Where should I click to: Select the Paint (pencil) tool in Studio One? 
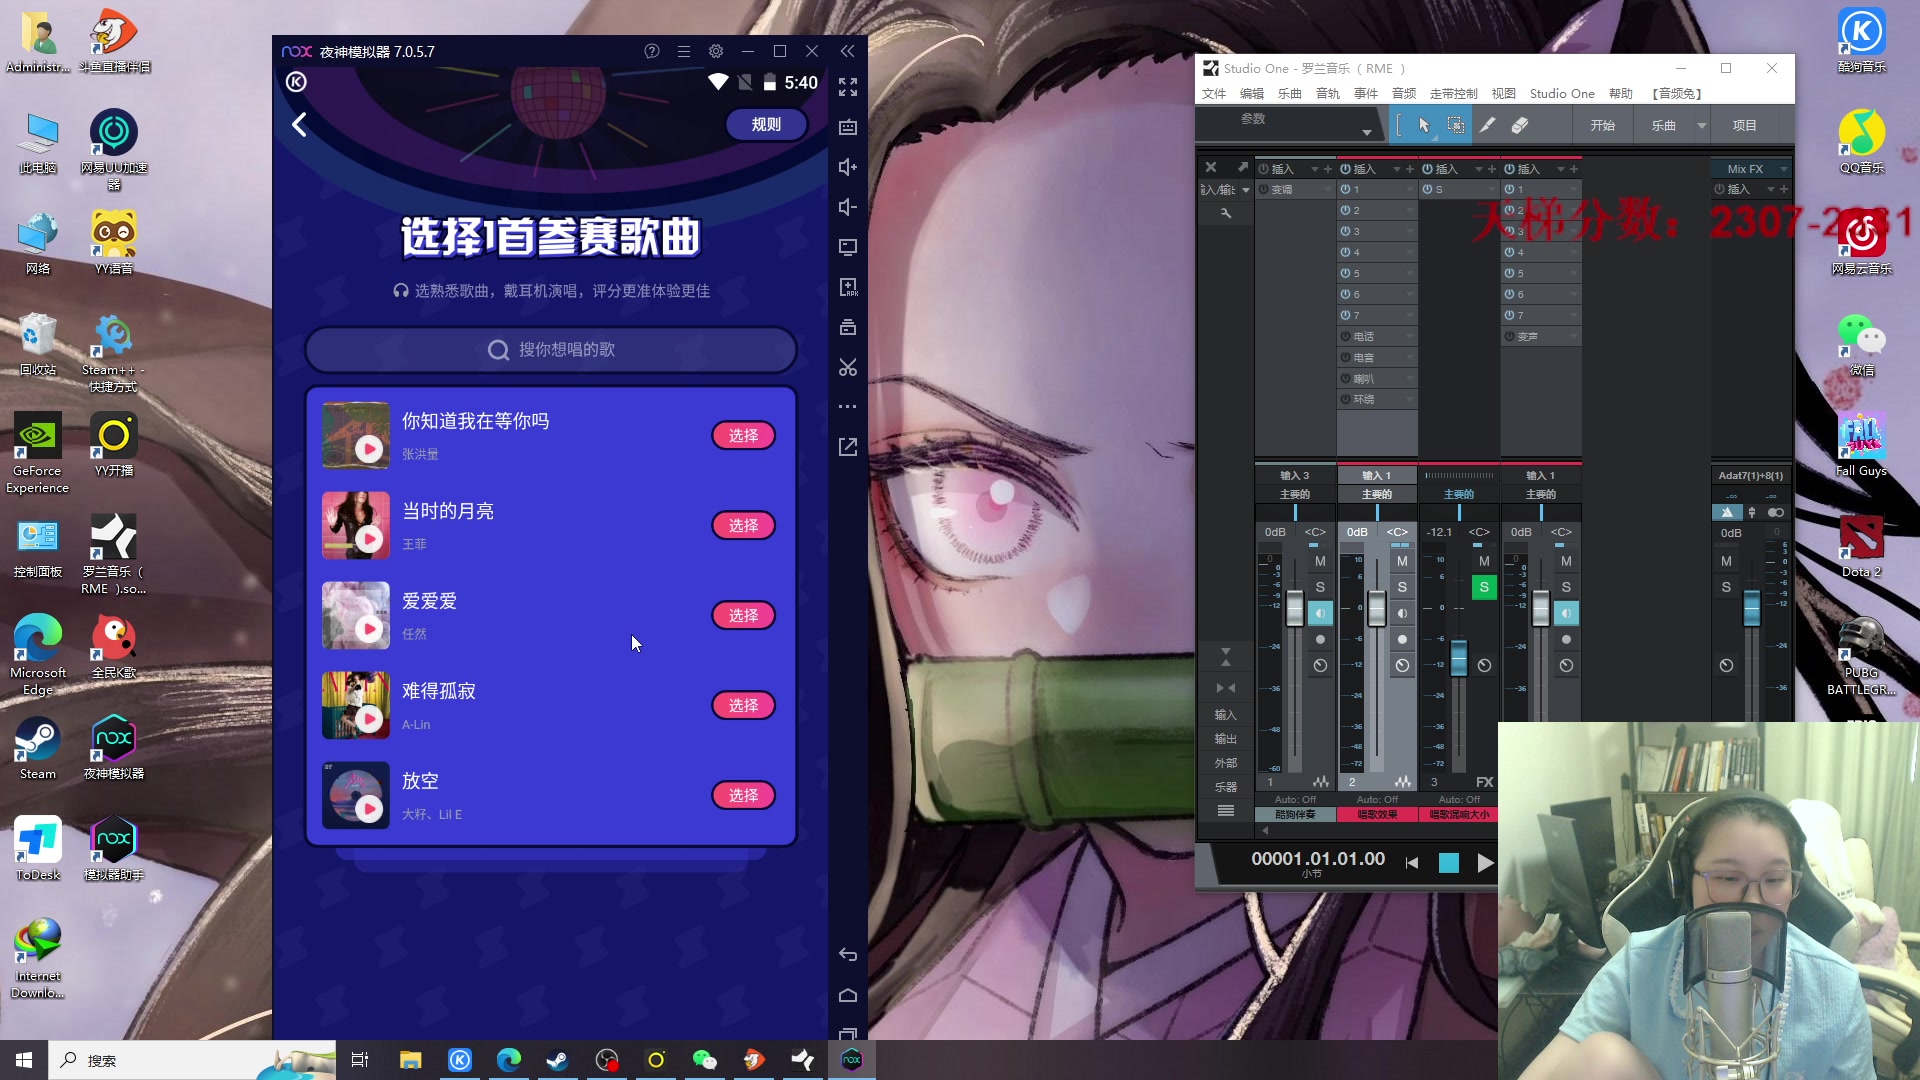pyautogui.click(x=1488, y=125)
